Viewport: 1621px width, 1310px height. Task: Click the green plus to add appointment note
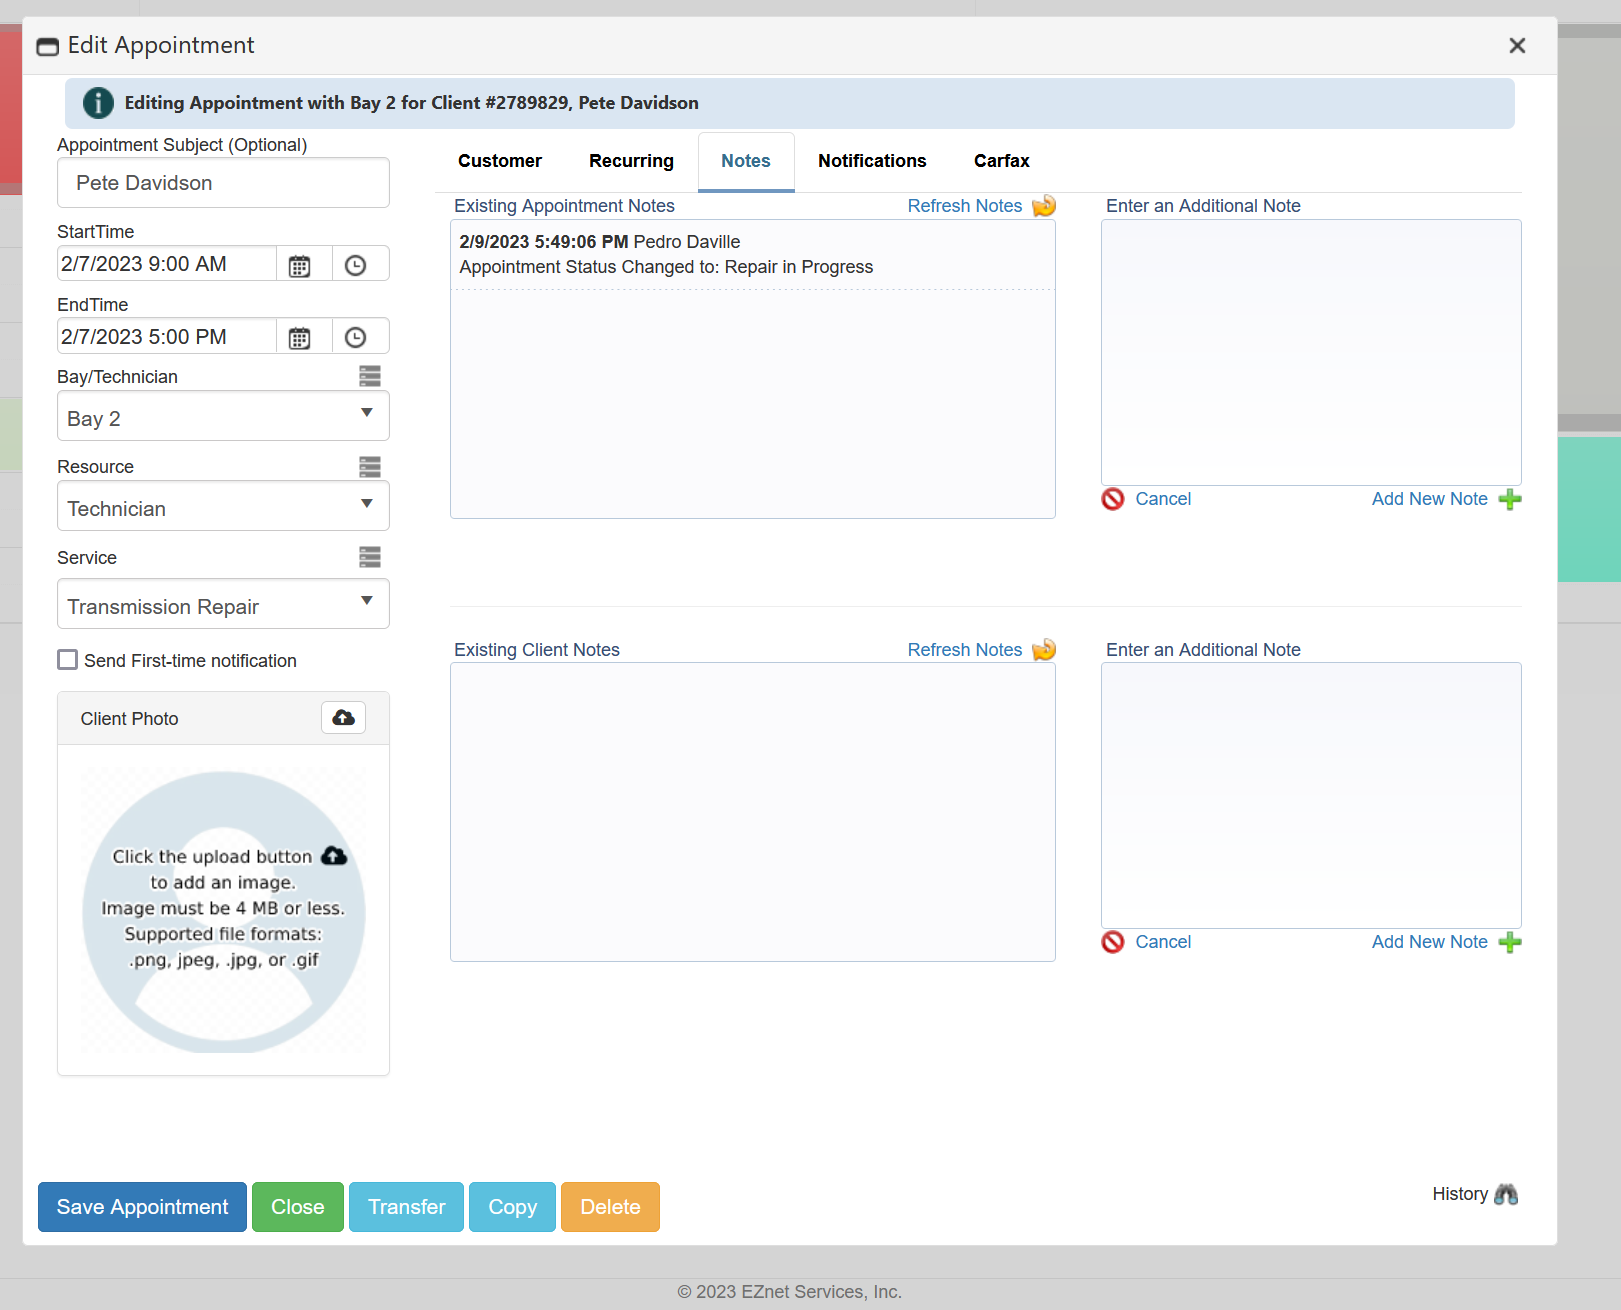click(x=1510, y=499)
